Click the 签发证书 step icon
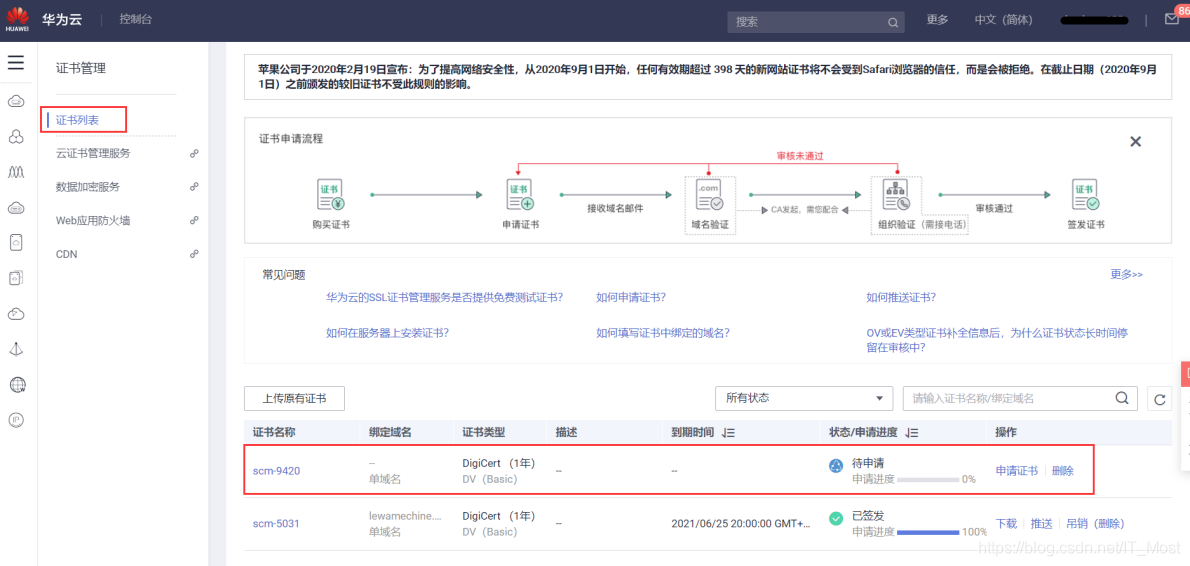Image resolution: width=1190 pixels, height=566 pixels. point(1086,195)
